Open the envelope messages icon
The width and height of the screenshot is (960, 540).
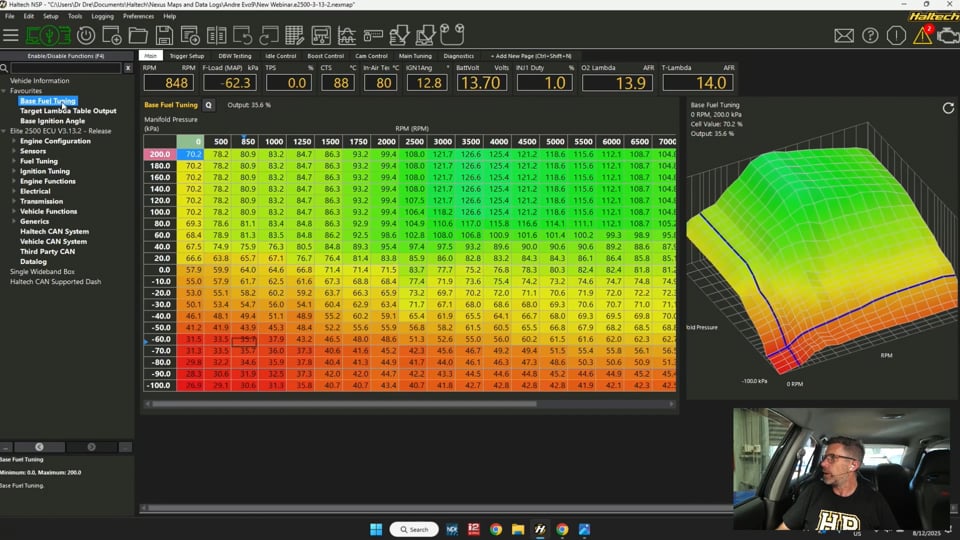(x=844, y=36)
